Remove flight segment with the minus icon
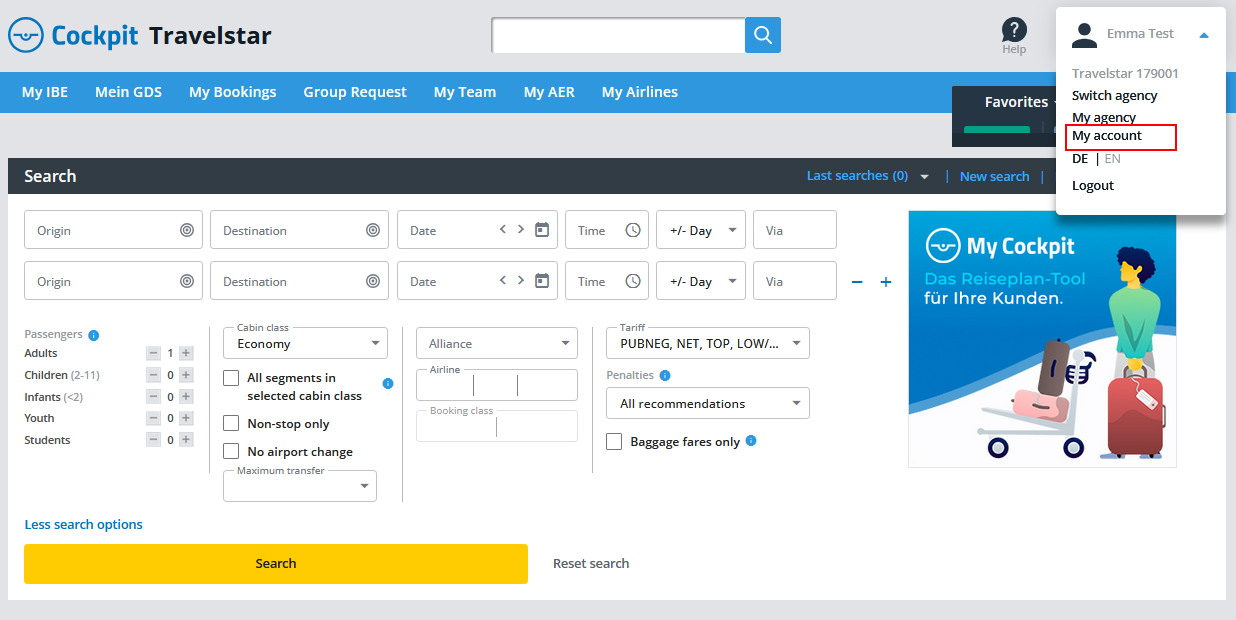 click(x=857, y=282)
